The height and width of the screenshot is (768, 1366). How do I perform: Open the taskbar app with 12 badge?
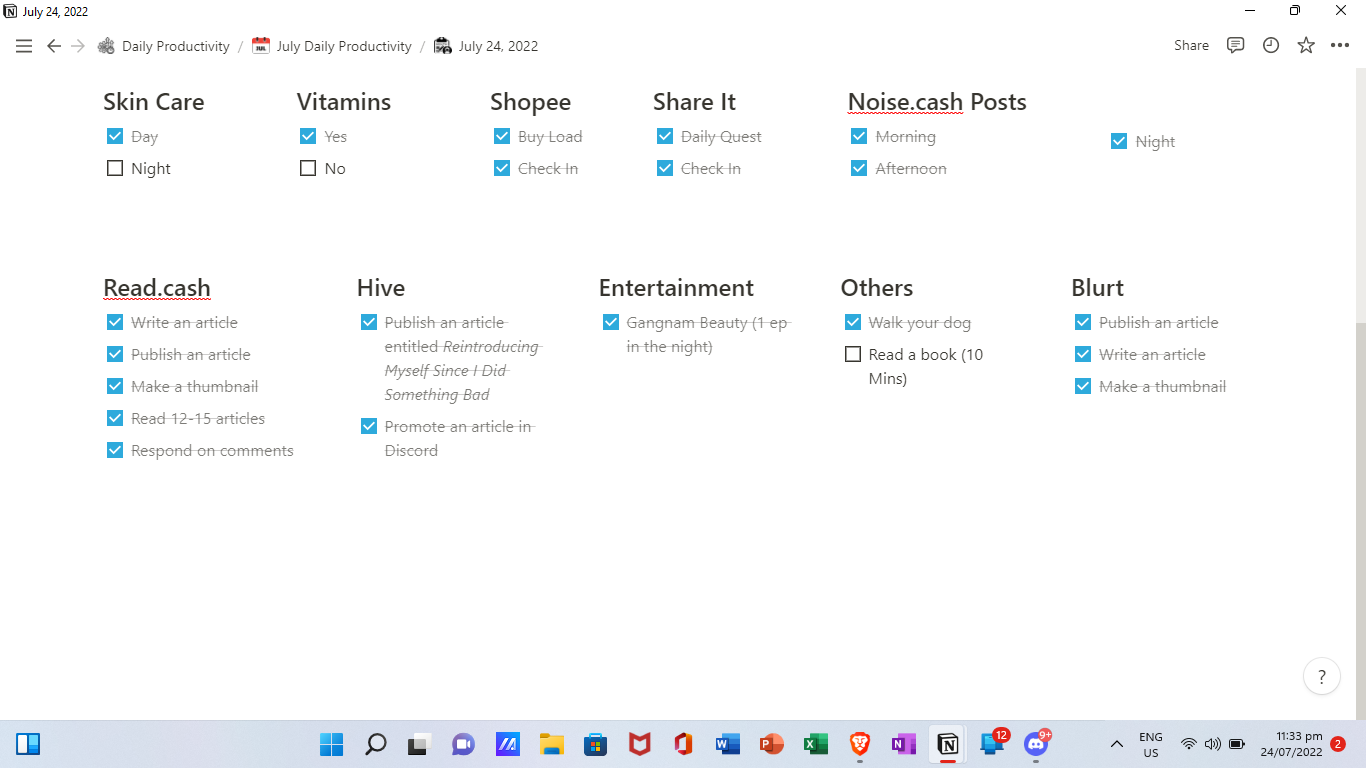click(x=992, y=744)
